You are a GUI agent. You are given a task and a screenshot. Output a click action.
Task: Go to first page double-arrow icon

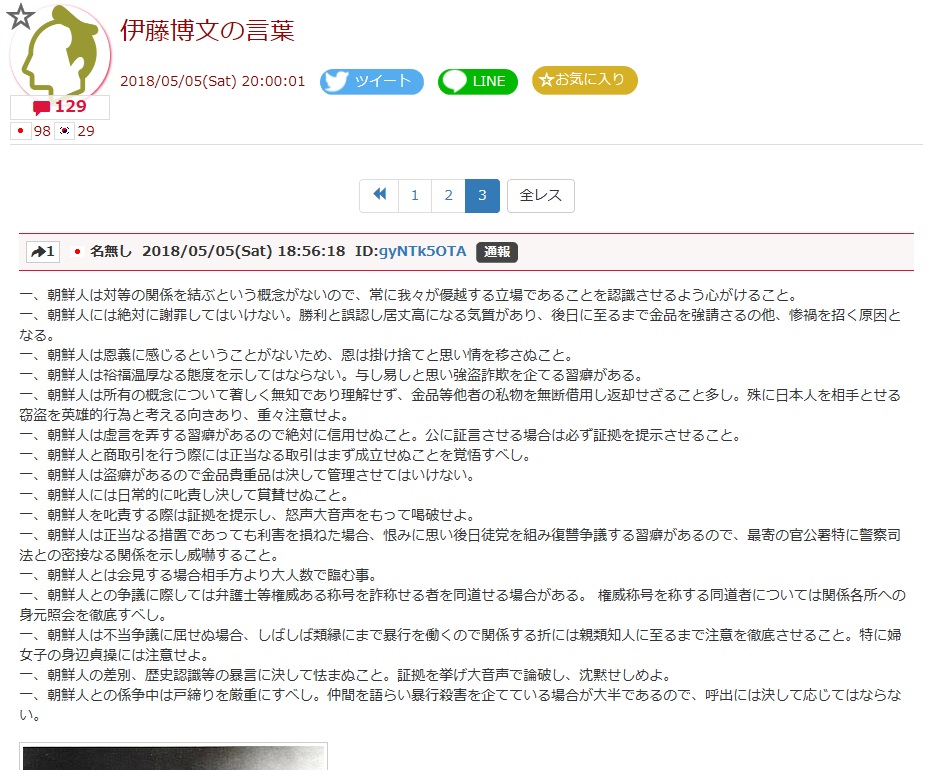[379, 195]
